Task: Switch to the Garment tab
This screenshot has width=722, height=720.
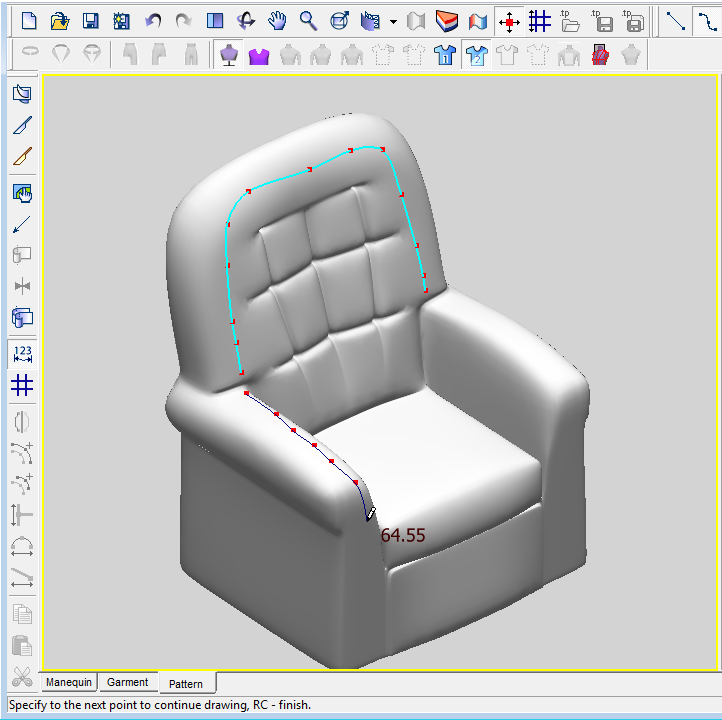Action: [128, 682]
